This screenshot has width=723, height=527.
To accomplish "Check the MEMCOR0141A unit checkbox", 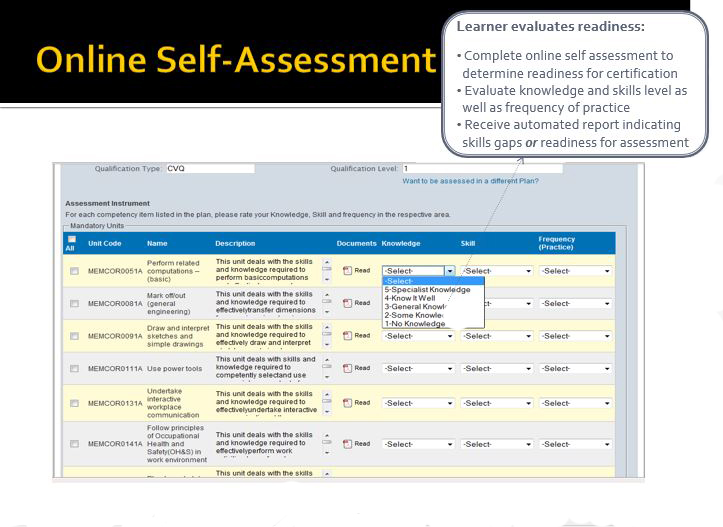I will click(x=74, y=444).
